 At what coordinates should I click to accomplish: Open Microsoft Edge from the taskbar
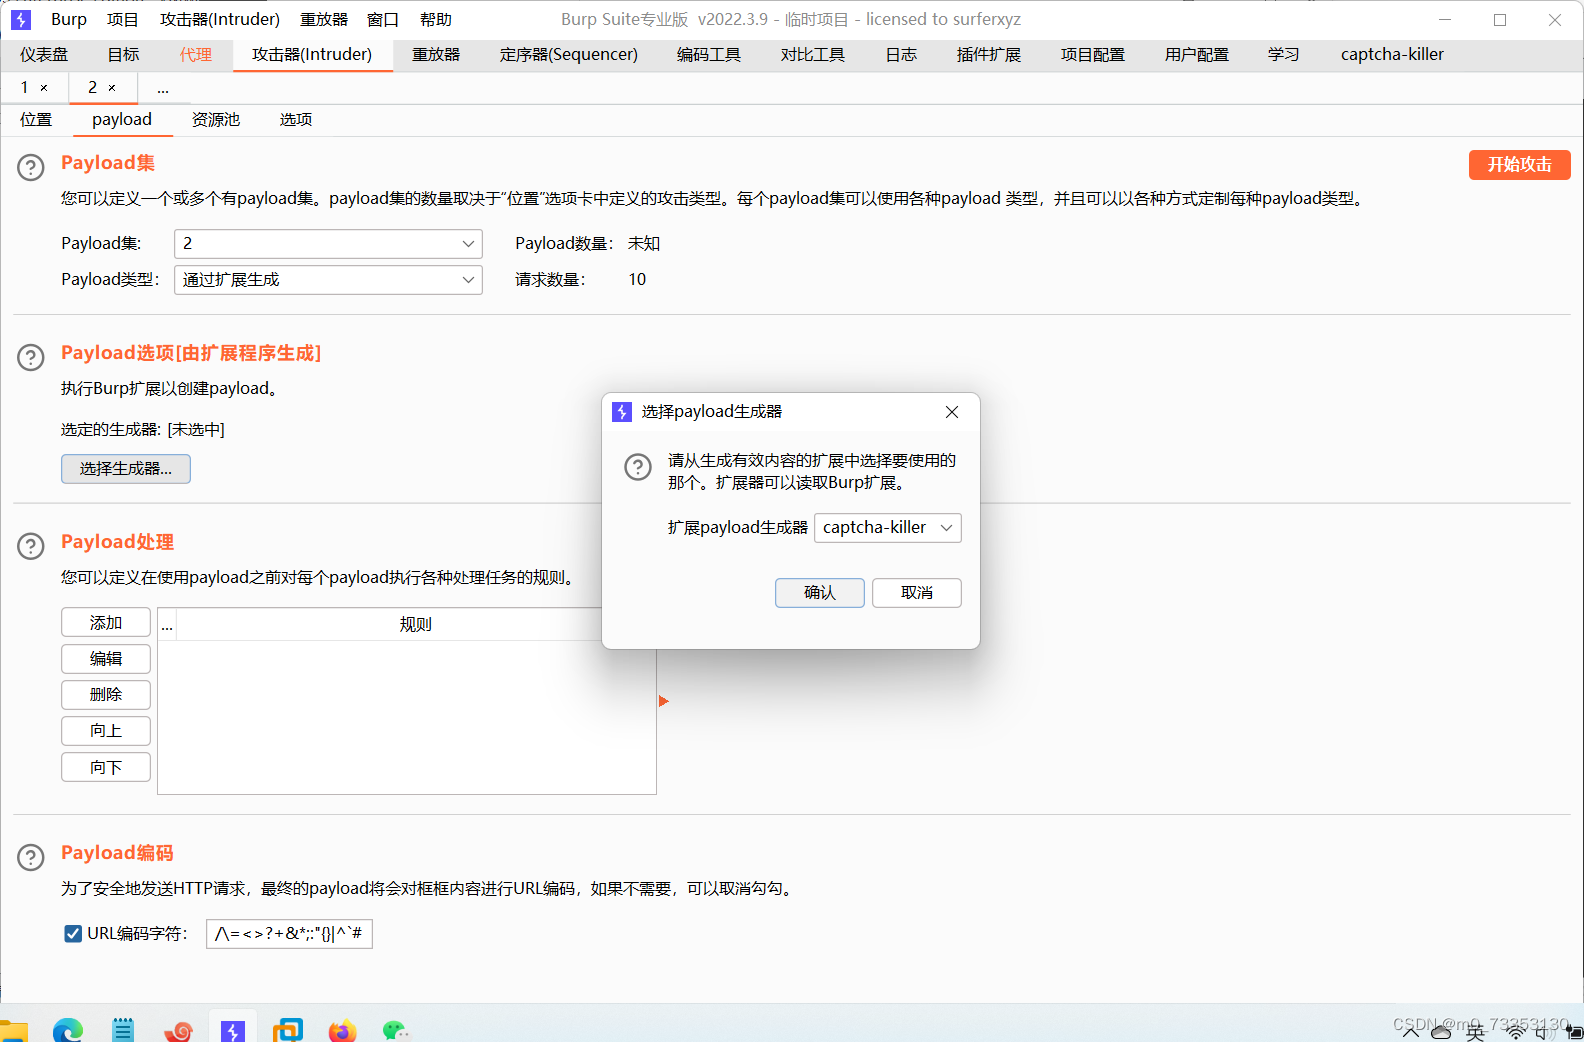[68, 1030]
